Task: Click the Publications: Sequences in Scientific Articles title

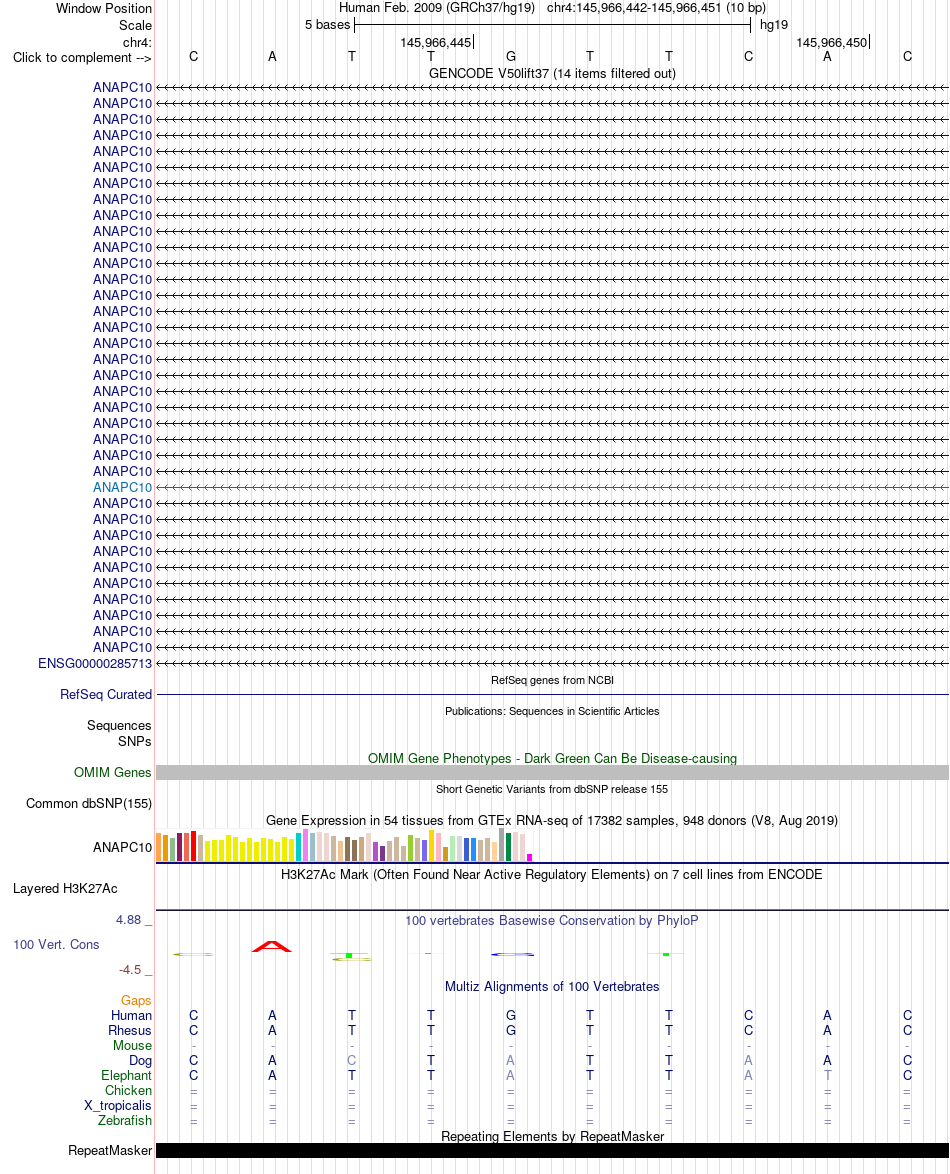Action: point(552,711)
